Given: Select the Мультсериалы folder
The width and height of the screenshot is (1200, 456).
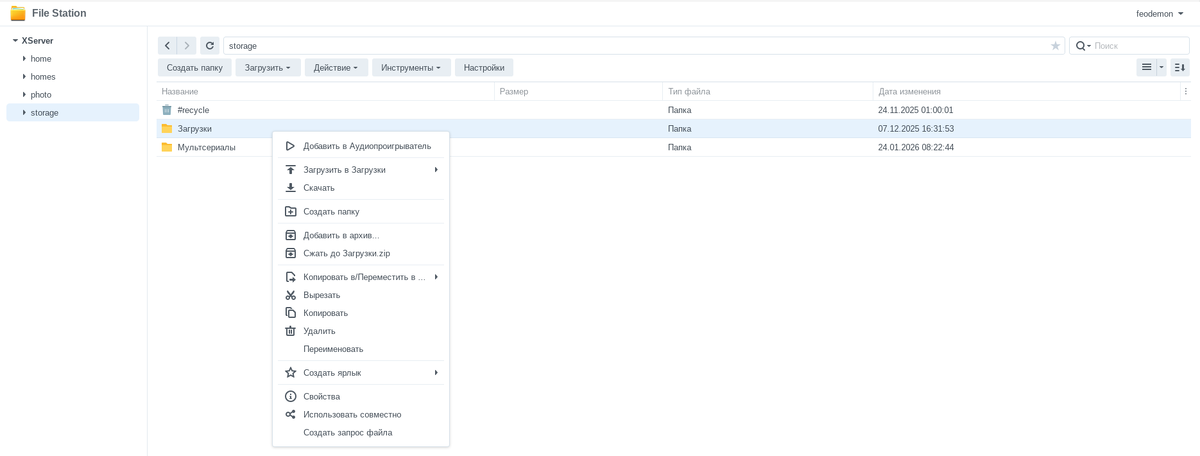Looking at the screenshot, I should [x=206, y=147].
